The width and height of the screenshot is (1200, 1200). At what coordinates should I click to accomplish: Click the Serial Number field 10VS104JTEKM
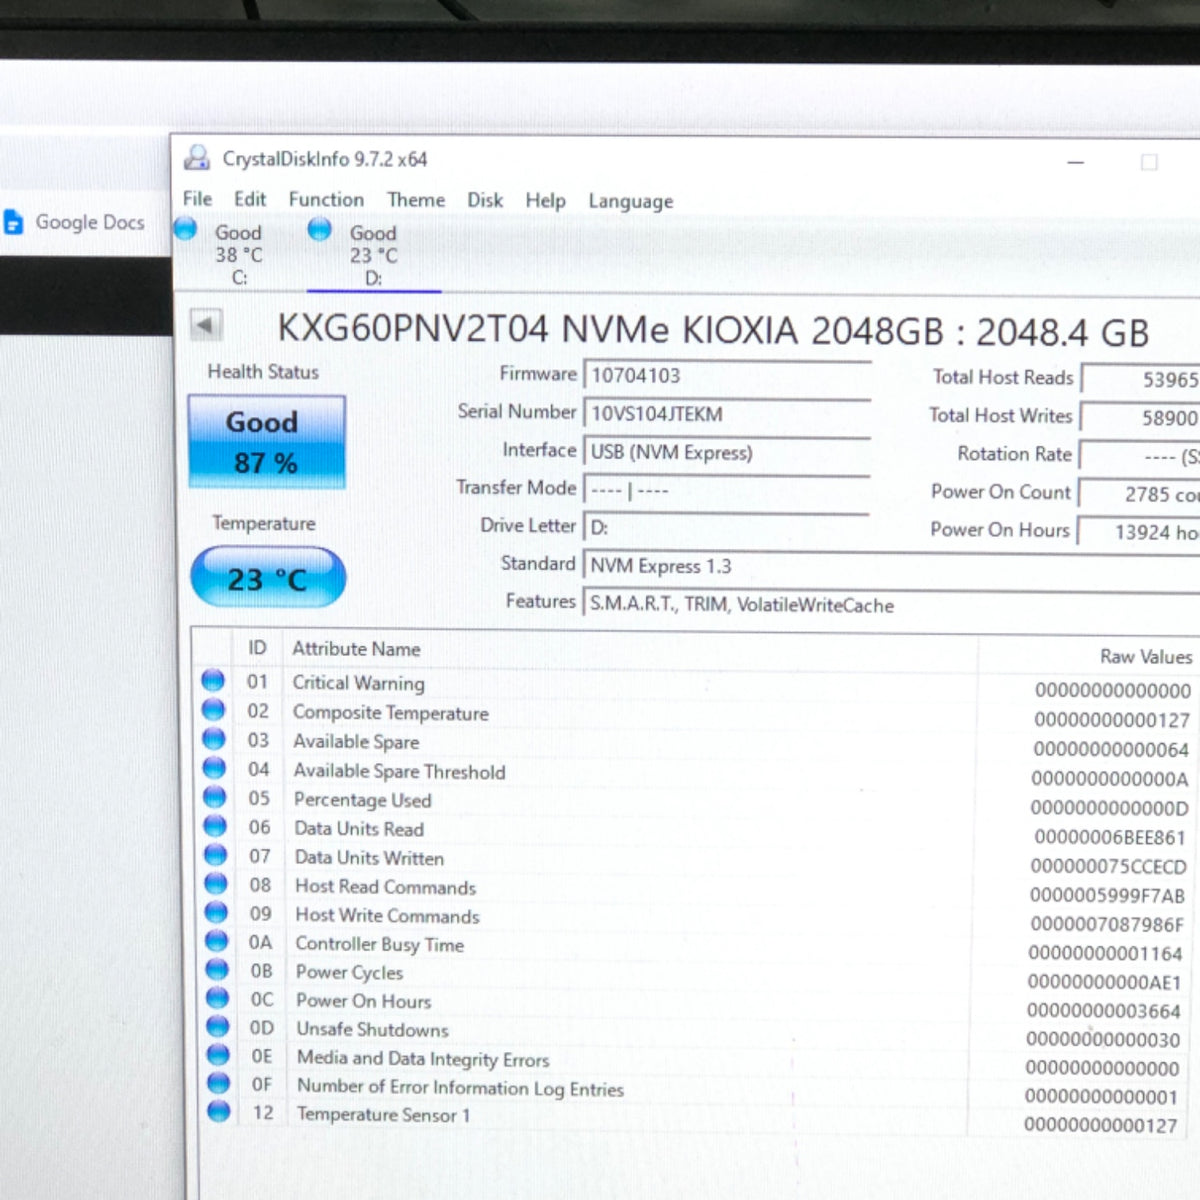(x=727, y=414)
